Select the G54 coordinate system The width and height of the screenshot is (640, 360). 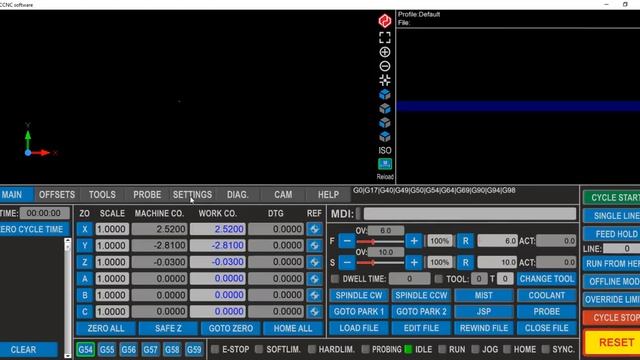pos(85,349)
